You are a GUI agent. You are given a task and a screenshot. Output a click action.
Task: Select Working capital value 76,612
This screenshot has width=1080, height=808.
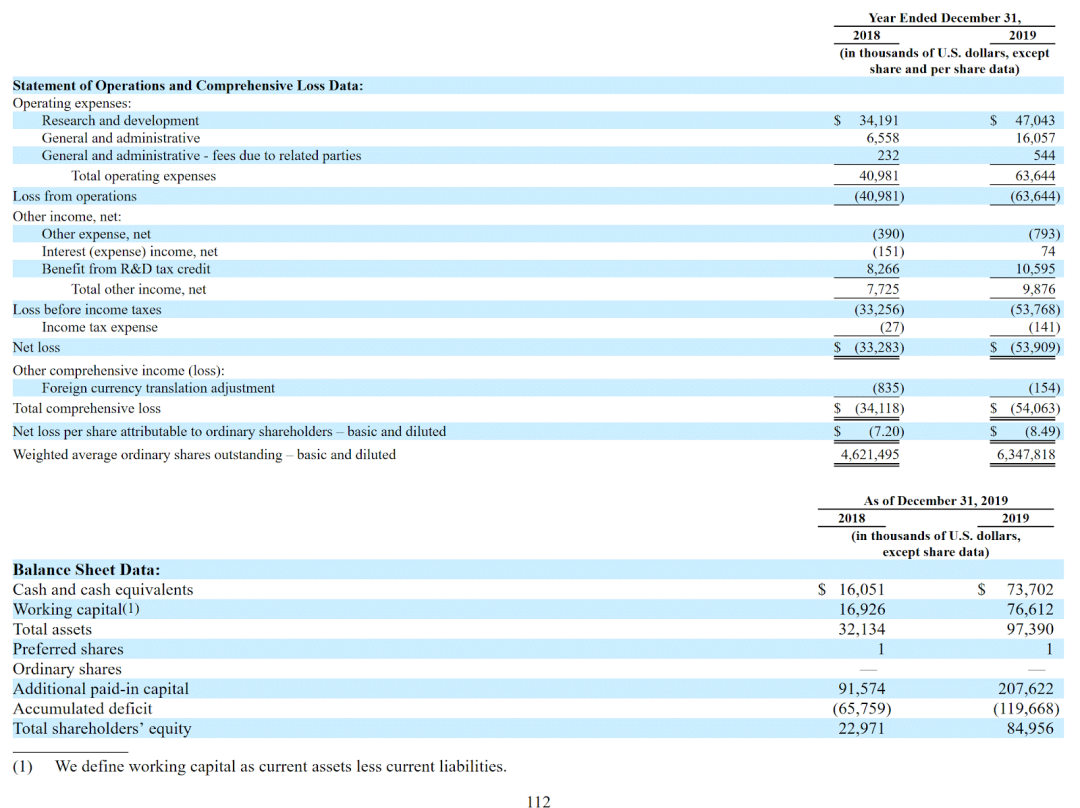point(1030,610)
